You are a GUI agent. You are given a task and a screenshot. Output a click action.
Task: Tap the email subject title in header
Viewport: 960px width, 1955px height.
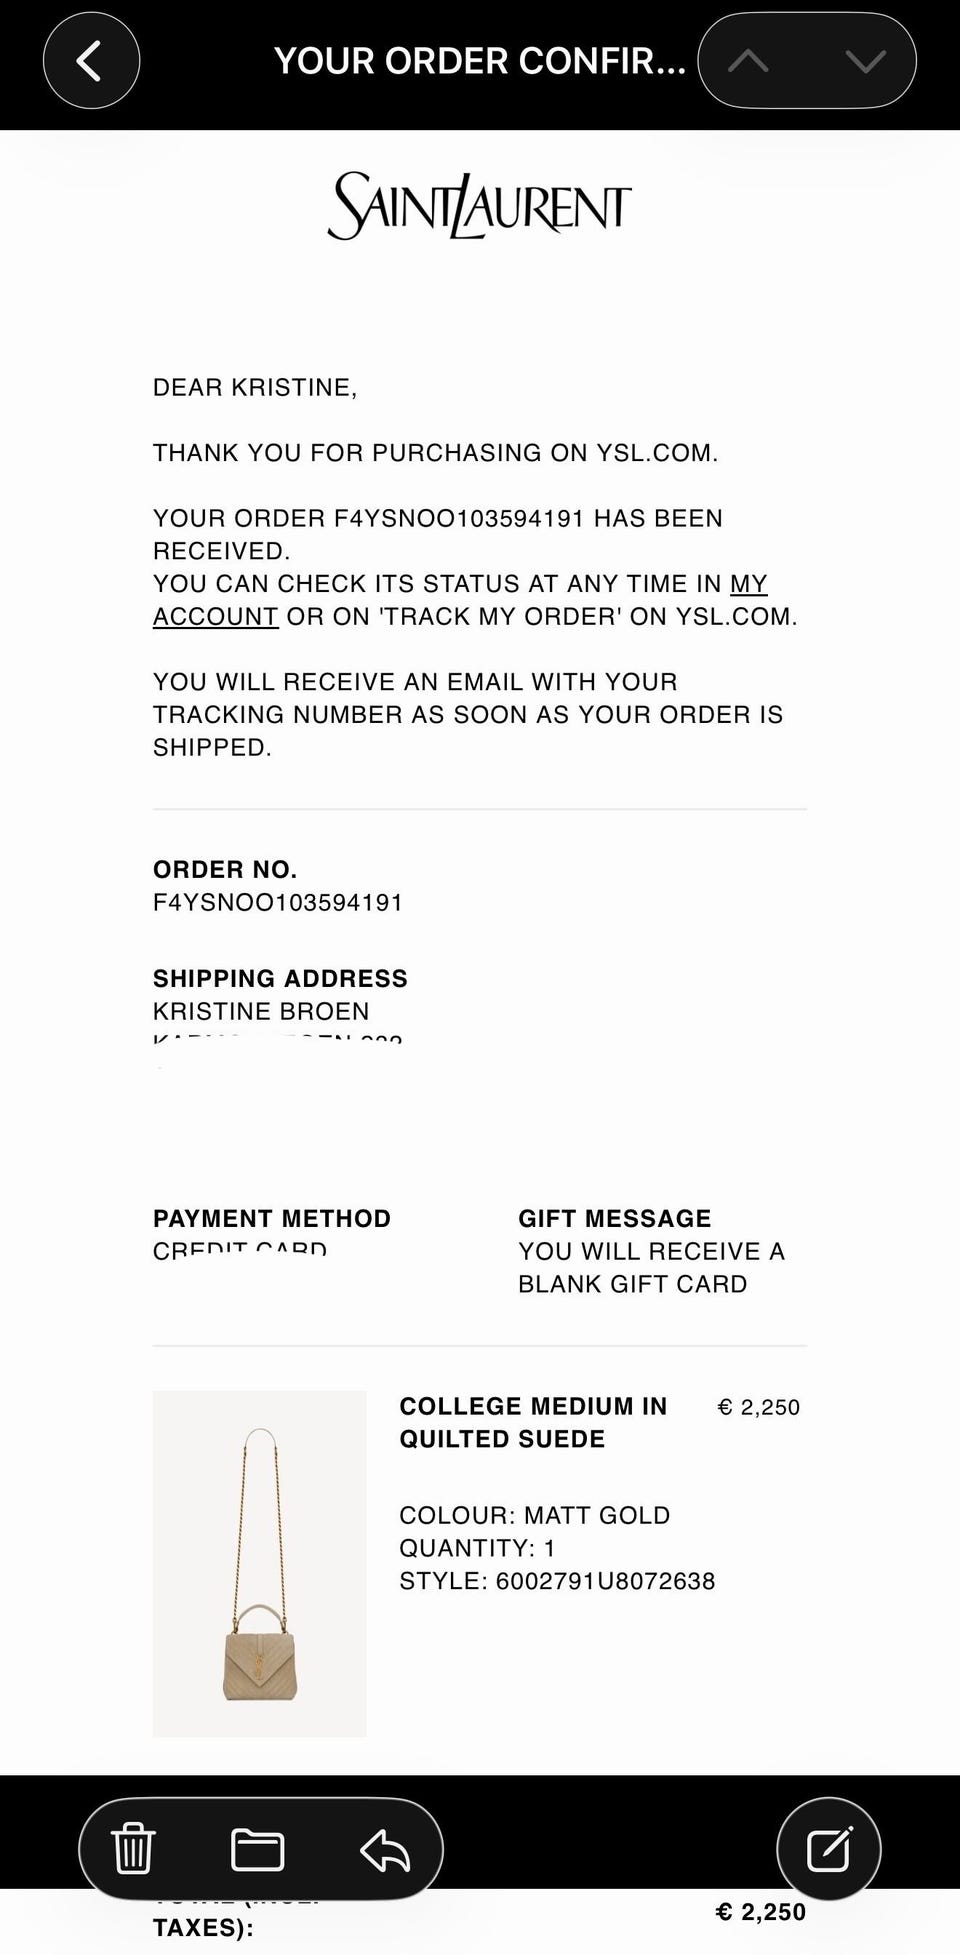(480, 61)
